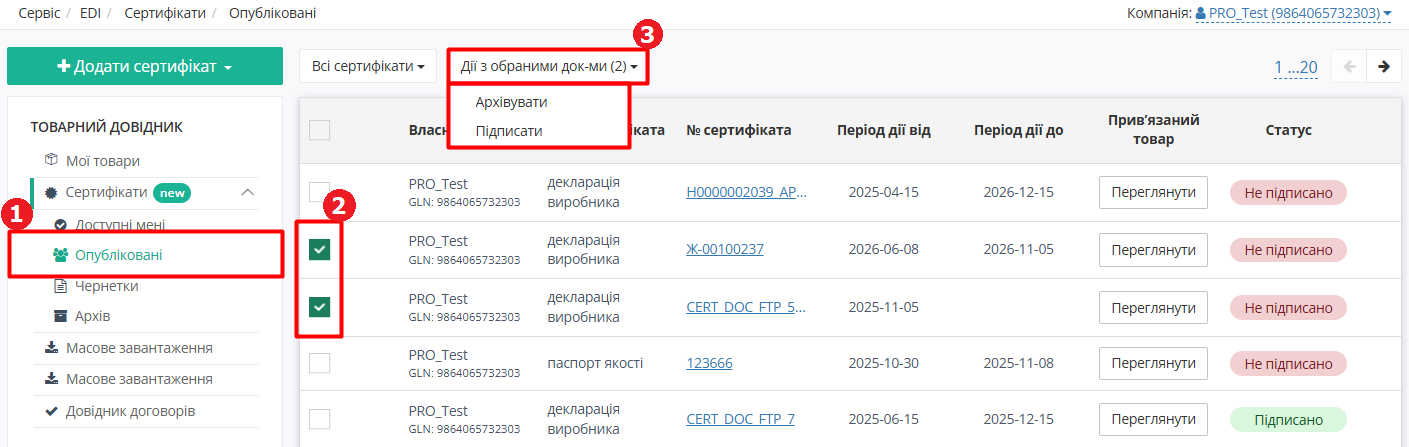Click the 'Період дії до' column header
Viewport: 1409px width, 447px height.
tap(1019, 130)
